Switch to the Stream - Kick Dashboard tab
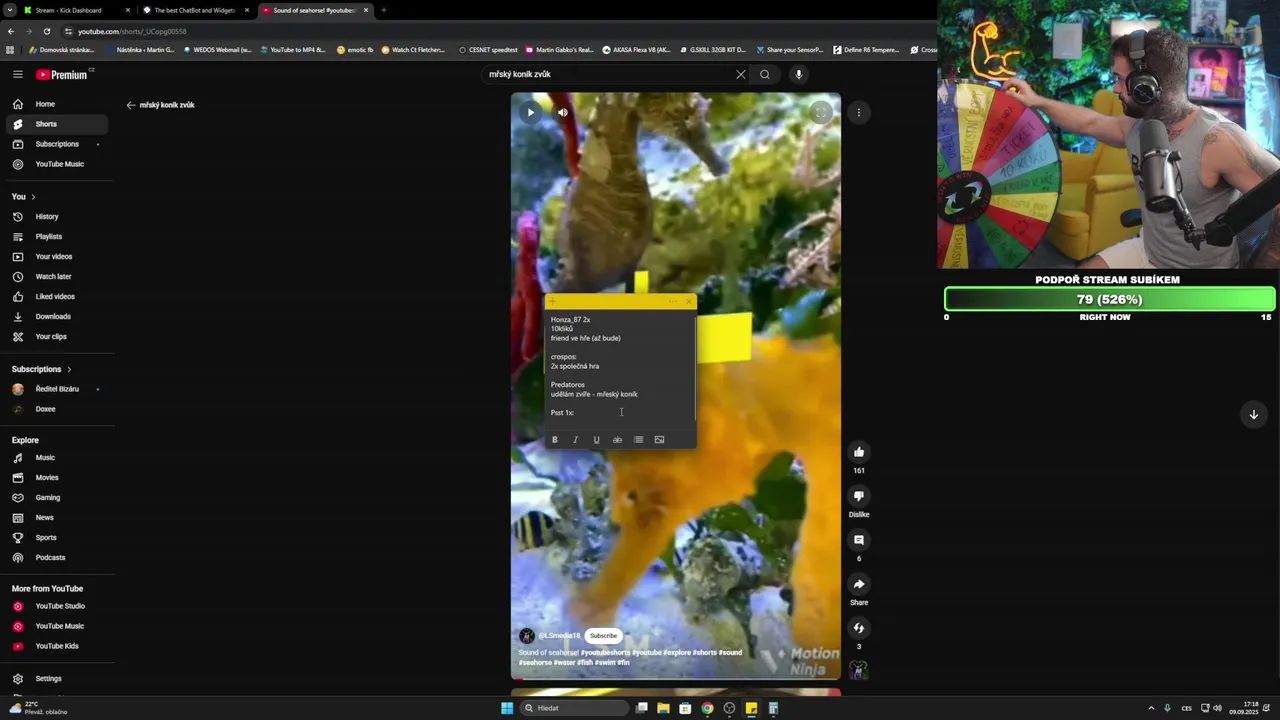The height and width of the screenshot is (720, 1280). (x=77, y=10)
